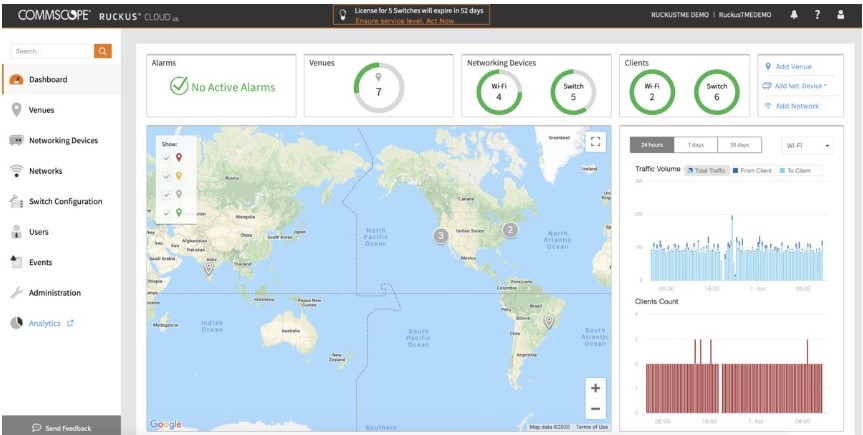Screen dimensions: 863x435
Task: Open the Wi-Fi traffic type dropdown
Action: (806, 146)
